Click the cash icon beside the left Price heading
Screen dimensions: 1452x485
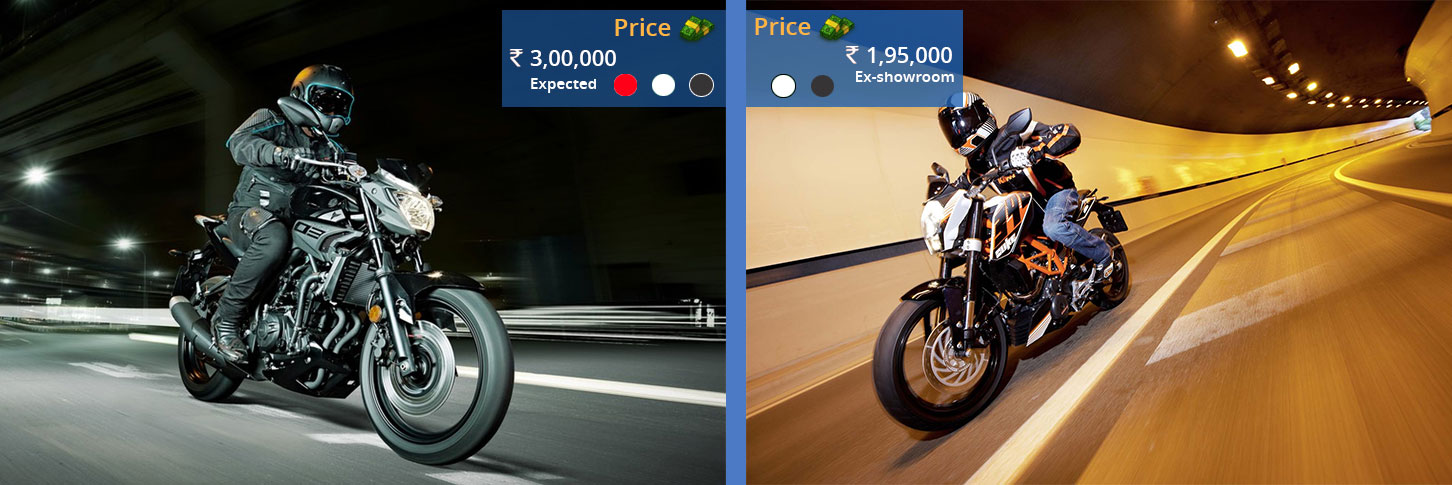[x=697, y=29]
